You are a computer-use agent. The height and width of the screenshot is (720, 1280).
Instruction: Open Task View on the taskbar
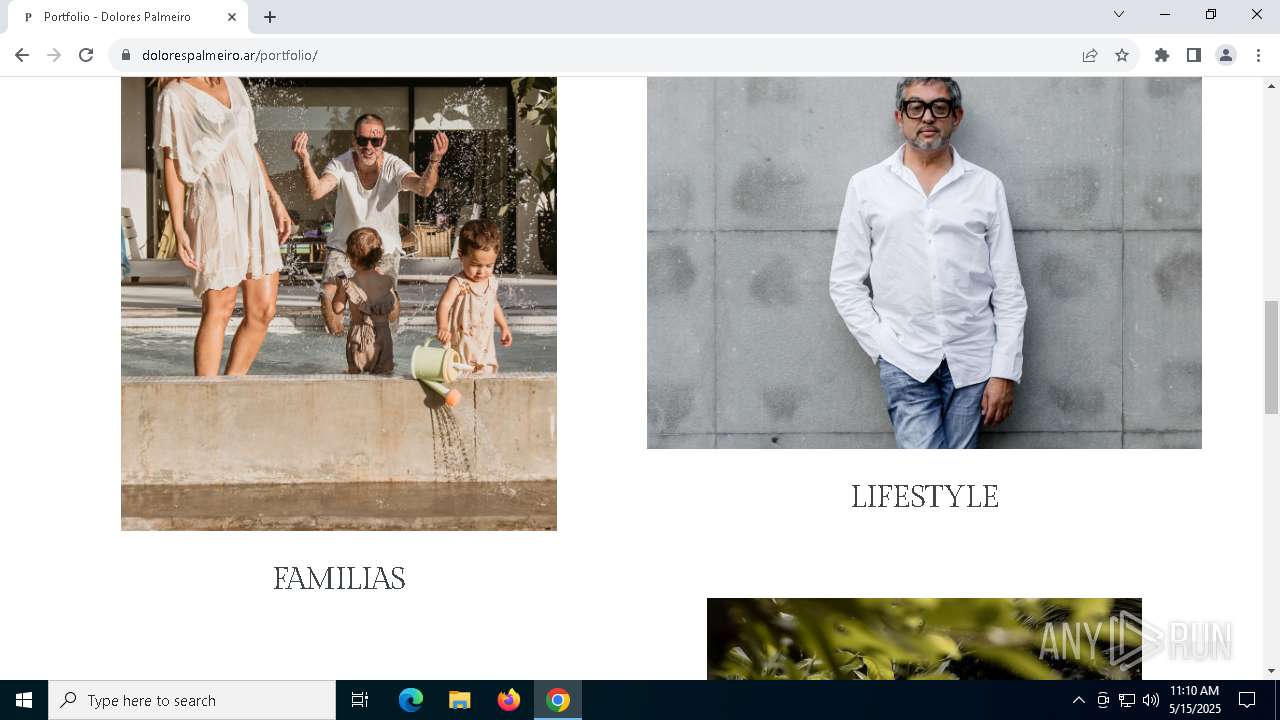point(360,700)
